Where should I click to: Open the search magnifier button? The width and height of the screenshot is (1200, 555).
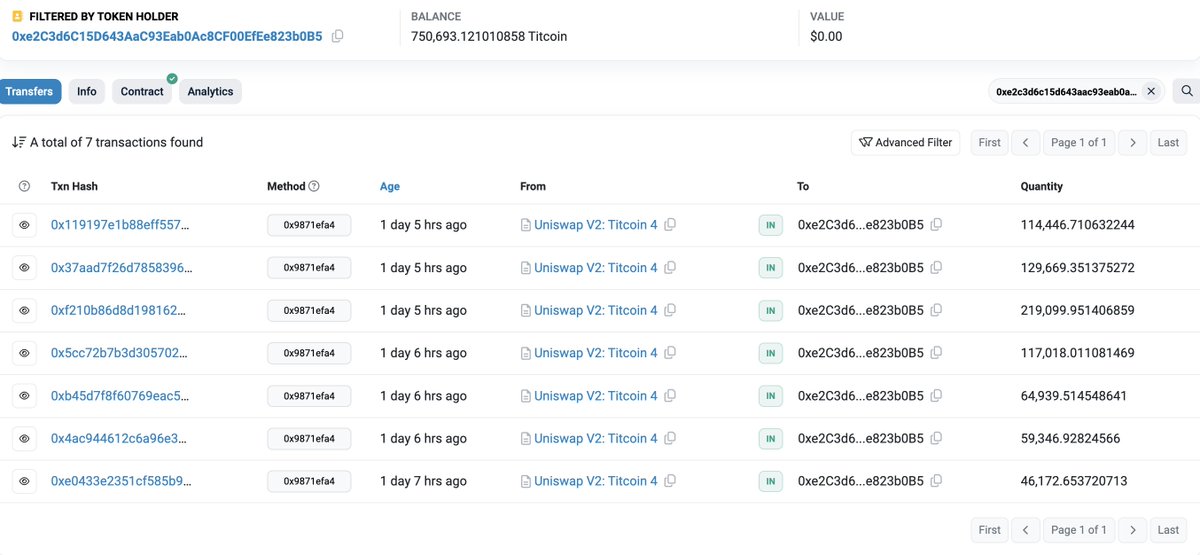pyautogui.click(x=1187, y=91)
